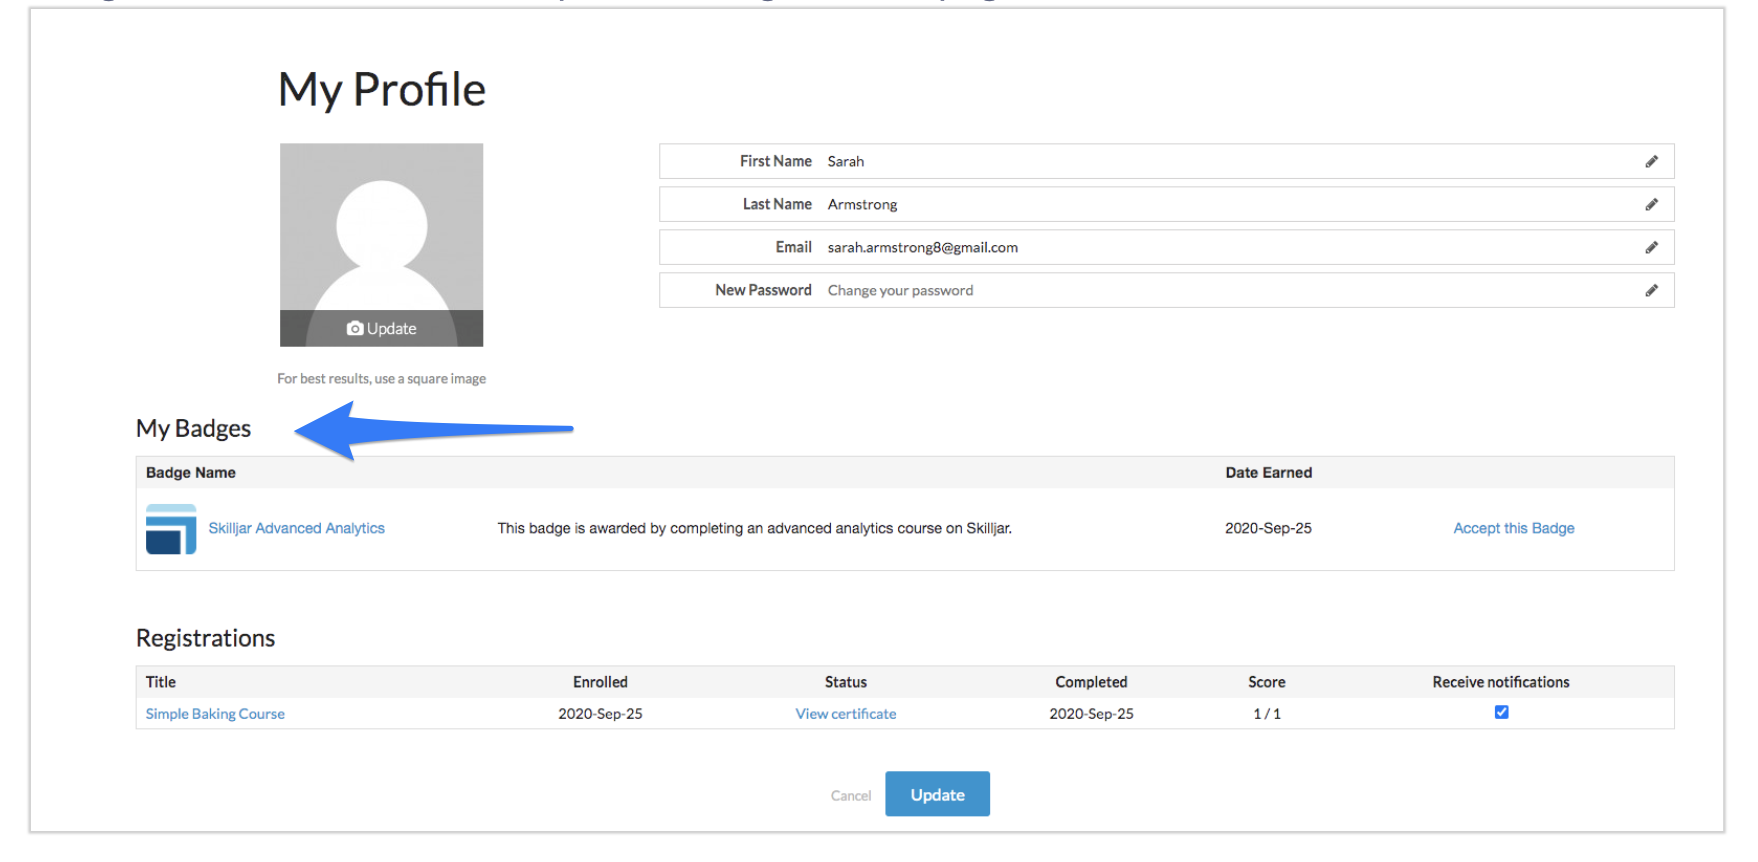Click the Score column header
The width and height of the screenshot is (1758, 862).
pyautogui.click(x=1267, y=682)
